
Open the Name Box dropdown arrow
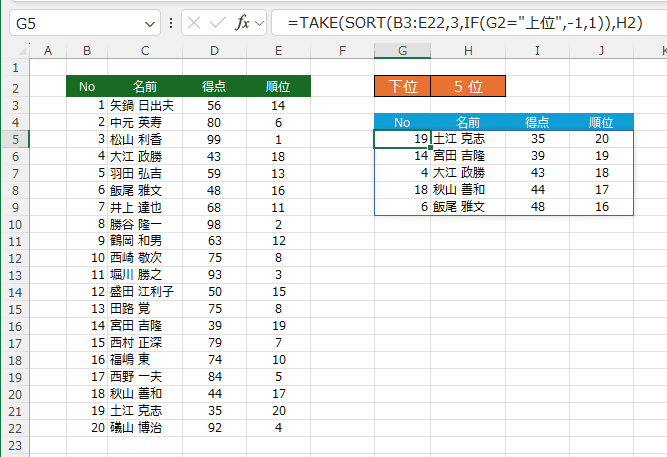(x=150, y=22)
